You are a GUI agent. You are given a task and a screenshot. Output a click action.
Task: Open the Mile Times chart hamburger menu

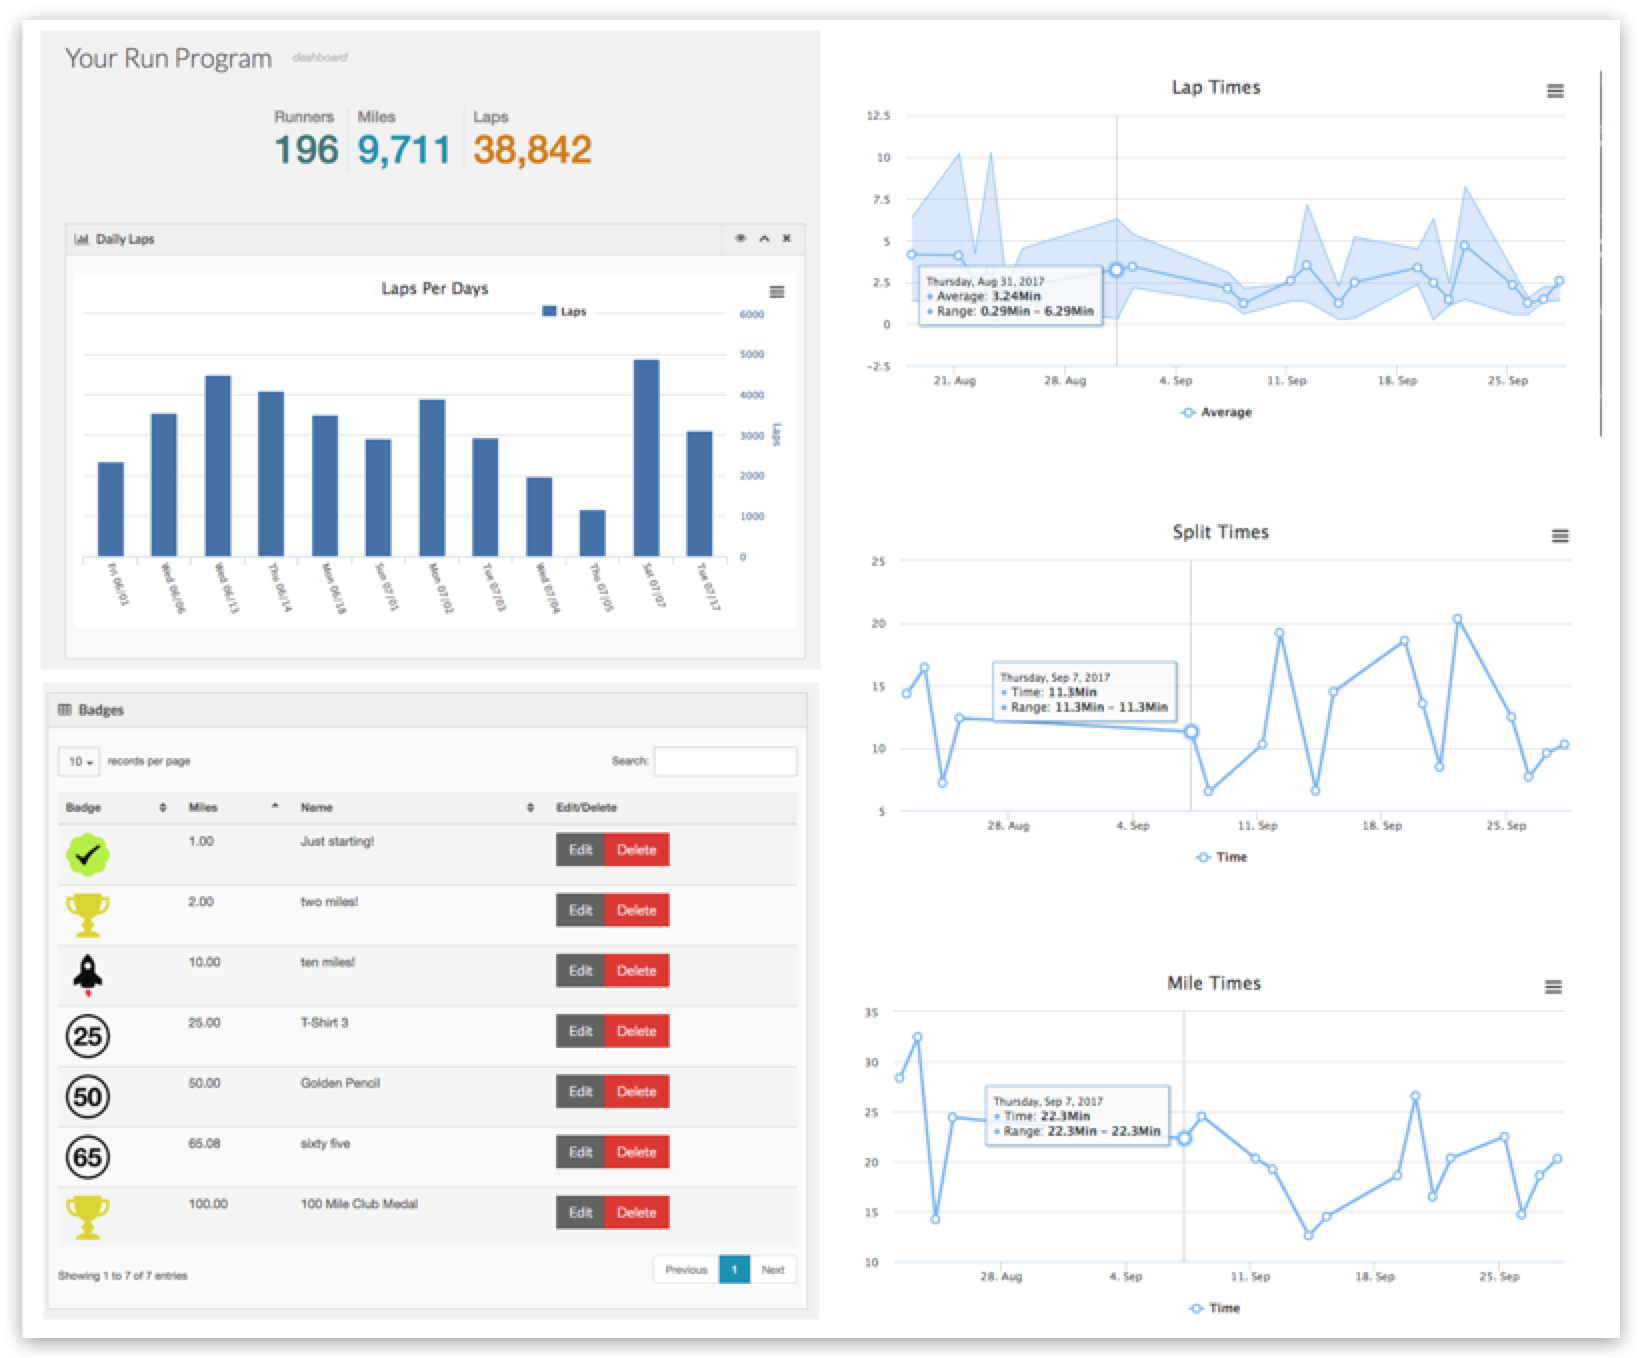tap(1553, 987)
